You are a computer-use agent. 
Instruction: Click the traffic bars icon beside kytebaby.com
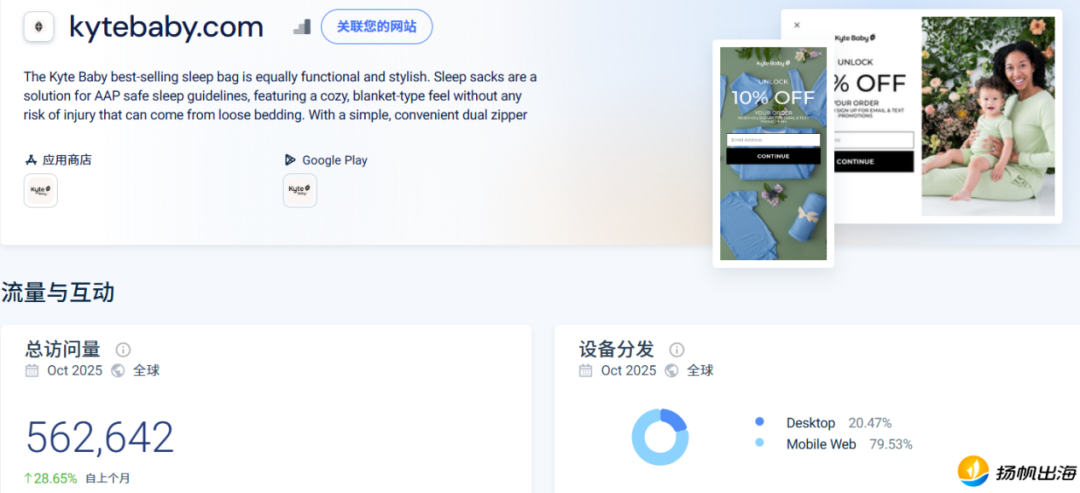pyautogui.click(x=302, y=27)
